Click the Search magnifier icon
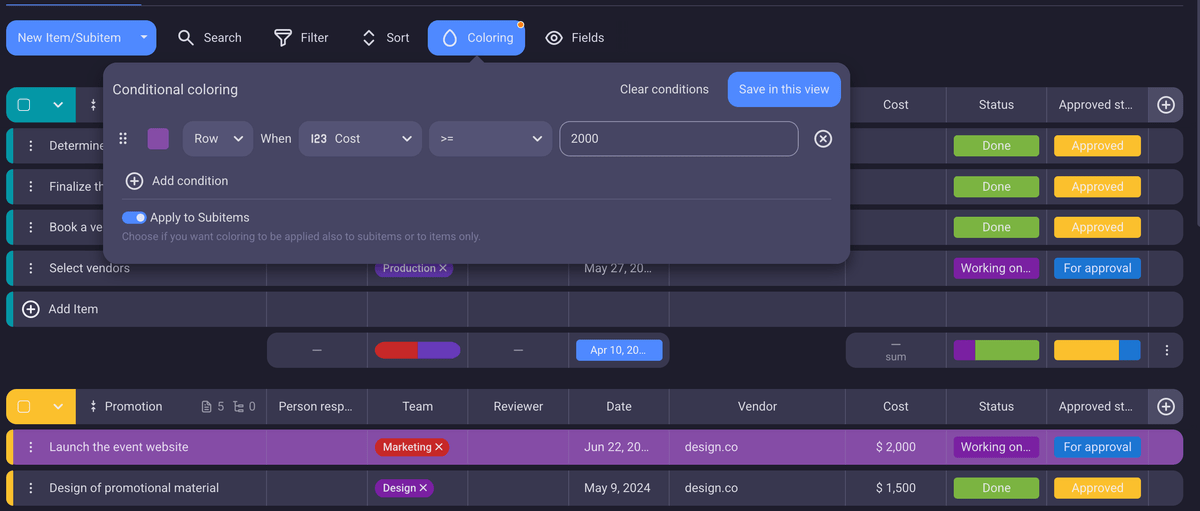The height and width of the screenshot is (511, 1200). [x=186, y=38]
